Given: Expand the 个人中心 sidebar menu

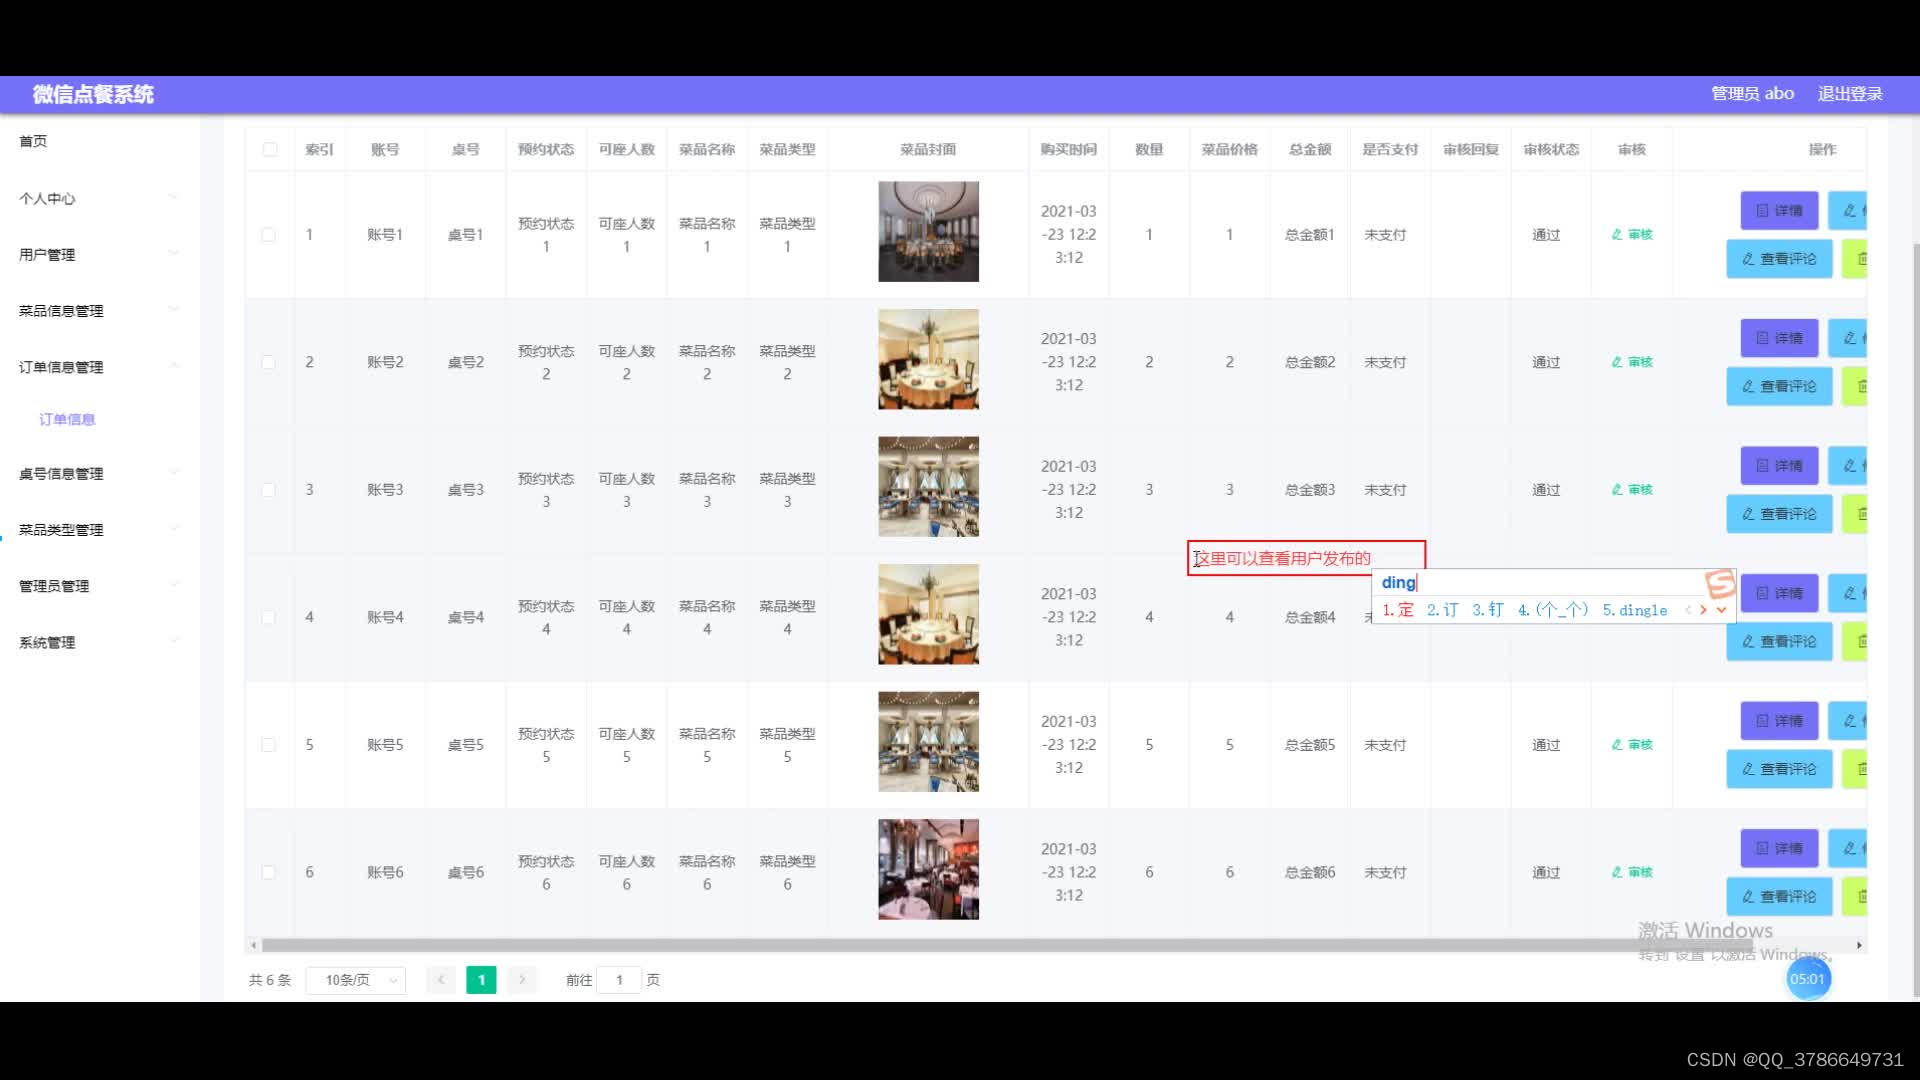Looking at the screenshot, I should [100, 198].
